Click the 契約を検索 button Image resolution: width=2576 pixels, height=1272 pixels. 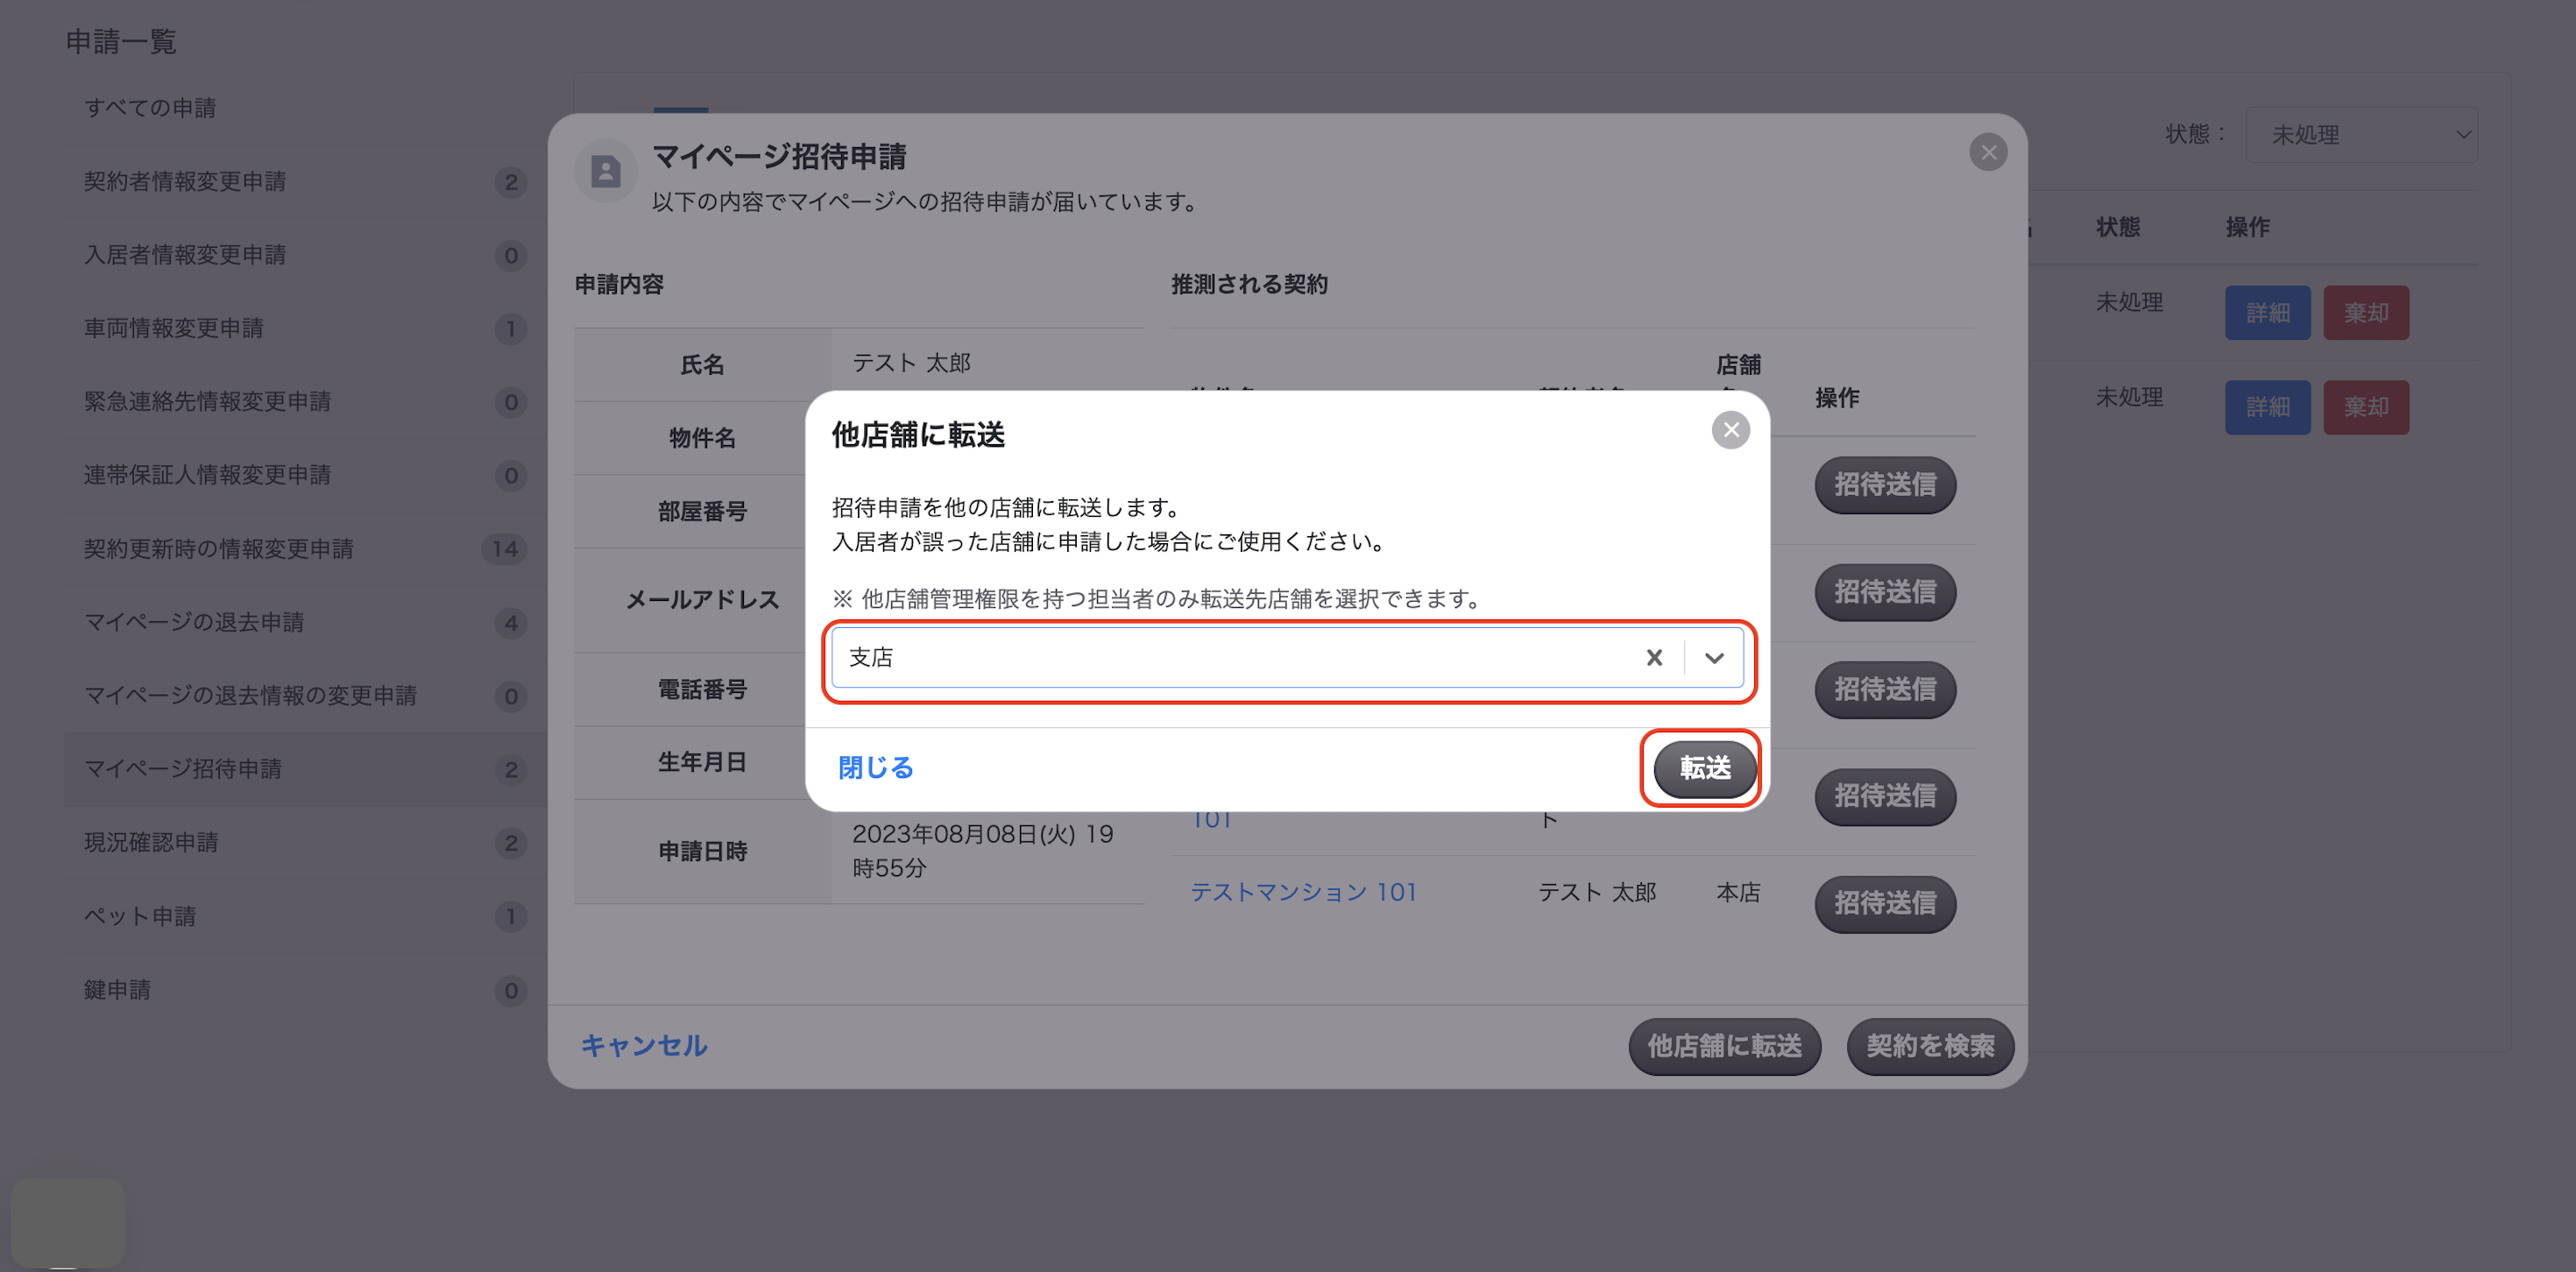point(1929,1046)
